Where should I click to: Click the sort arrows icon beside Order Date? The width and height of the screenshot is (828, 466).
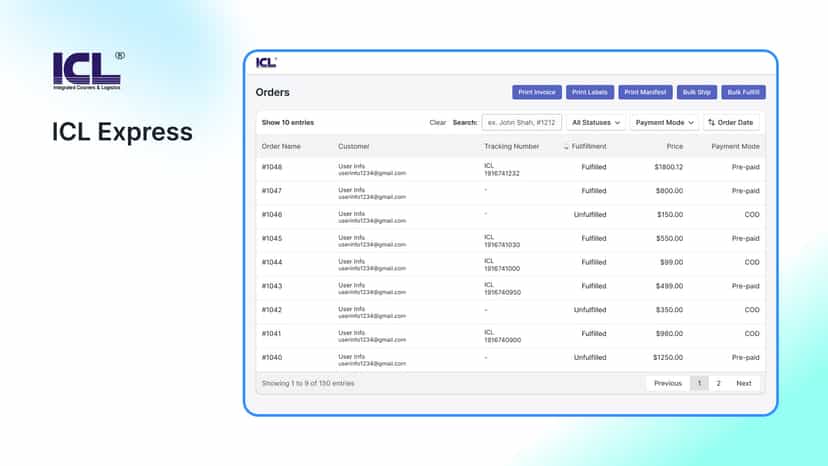pos(711,122)
